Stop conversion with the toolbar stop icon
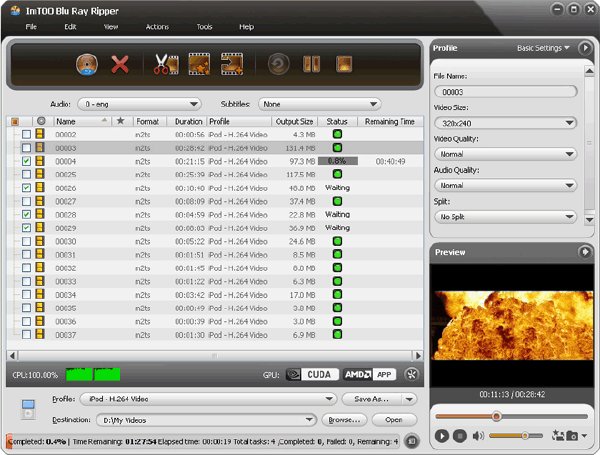 [x=344, y=64]
